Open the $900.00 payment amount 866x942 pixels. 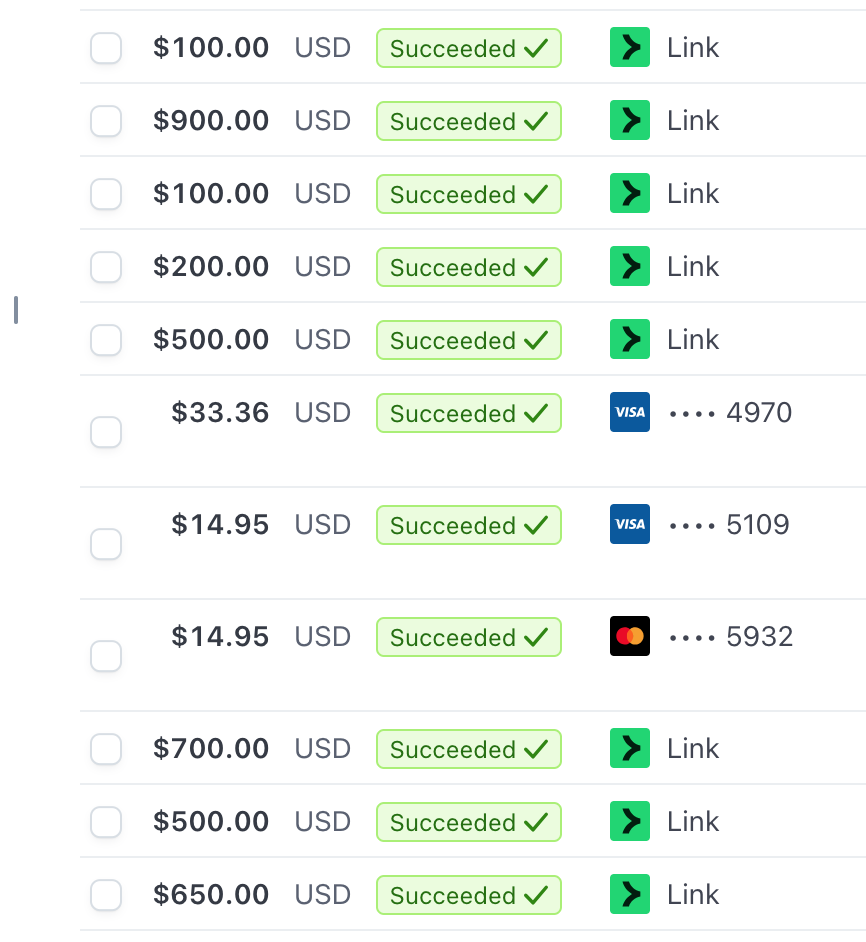point(211,121)
